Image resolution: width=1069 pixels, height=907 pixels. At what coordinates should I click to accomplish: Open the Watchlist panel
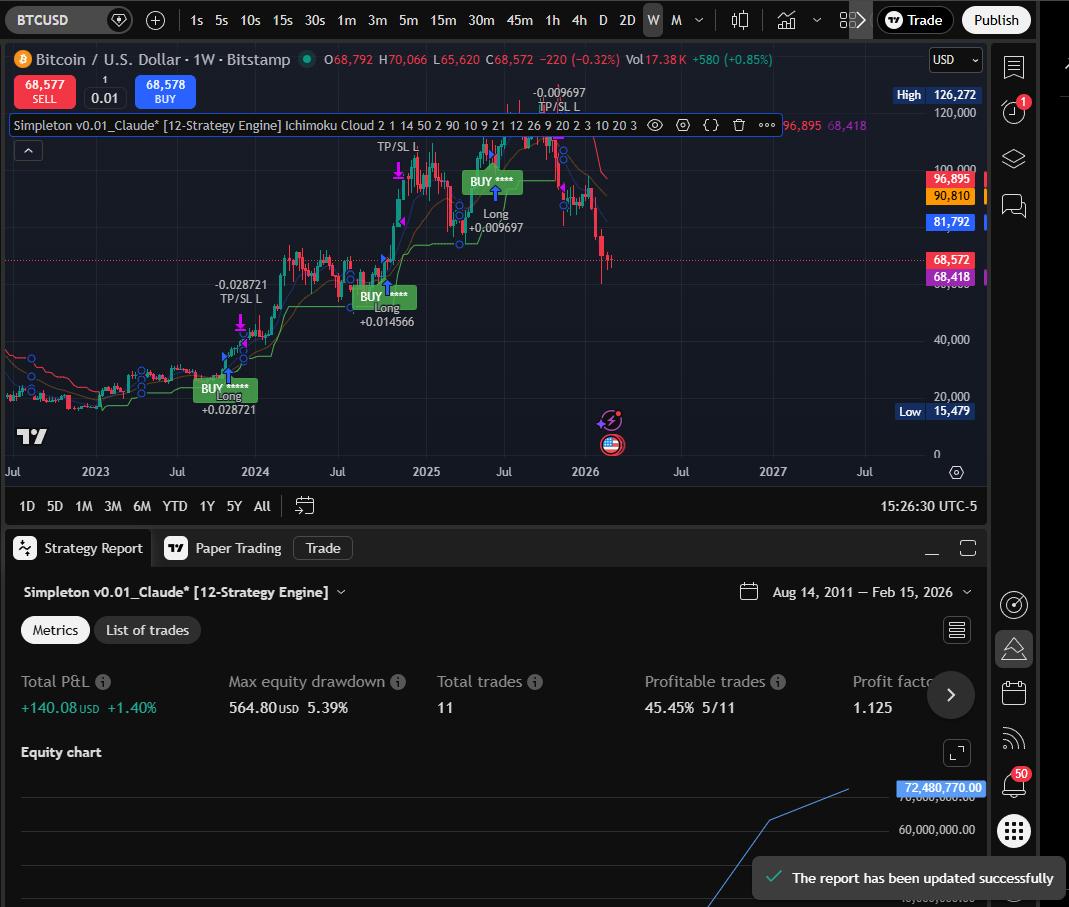pos(1013,68)
